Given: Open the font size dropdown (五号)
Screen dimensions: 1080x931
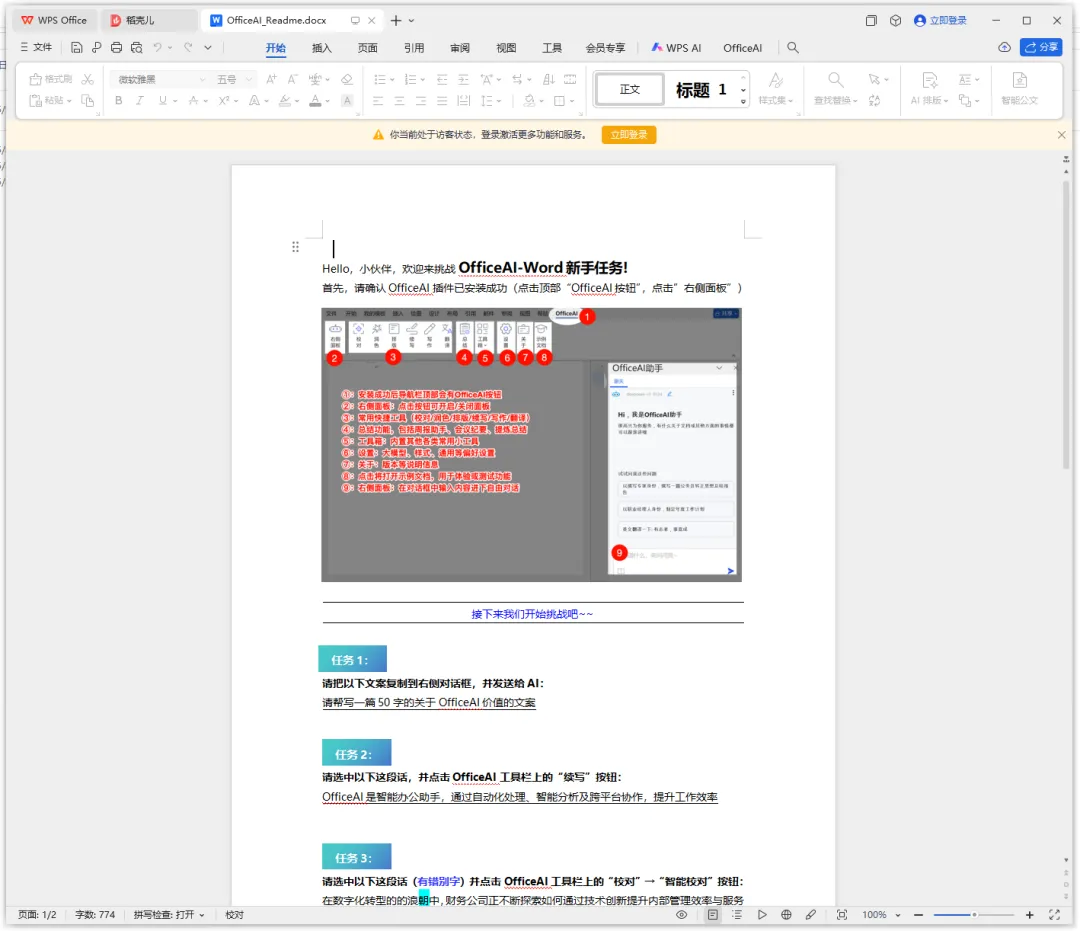Looking at the screenshot, I should pyautogui.click(x=249, y=79).
